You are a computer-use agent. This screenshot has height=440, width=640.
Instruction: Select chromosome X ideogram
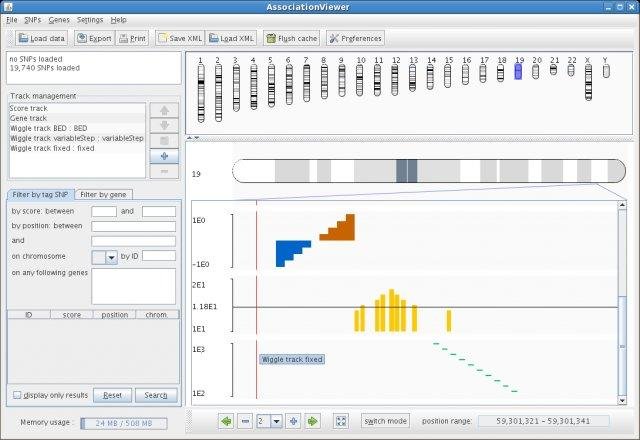pos(588,82)
